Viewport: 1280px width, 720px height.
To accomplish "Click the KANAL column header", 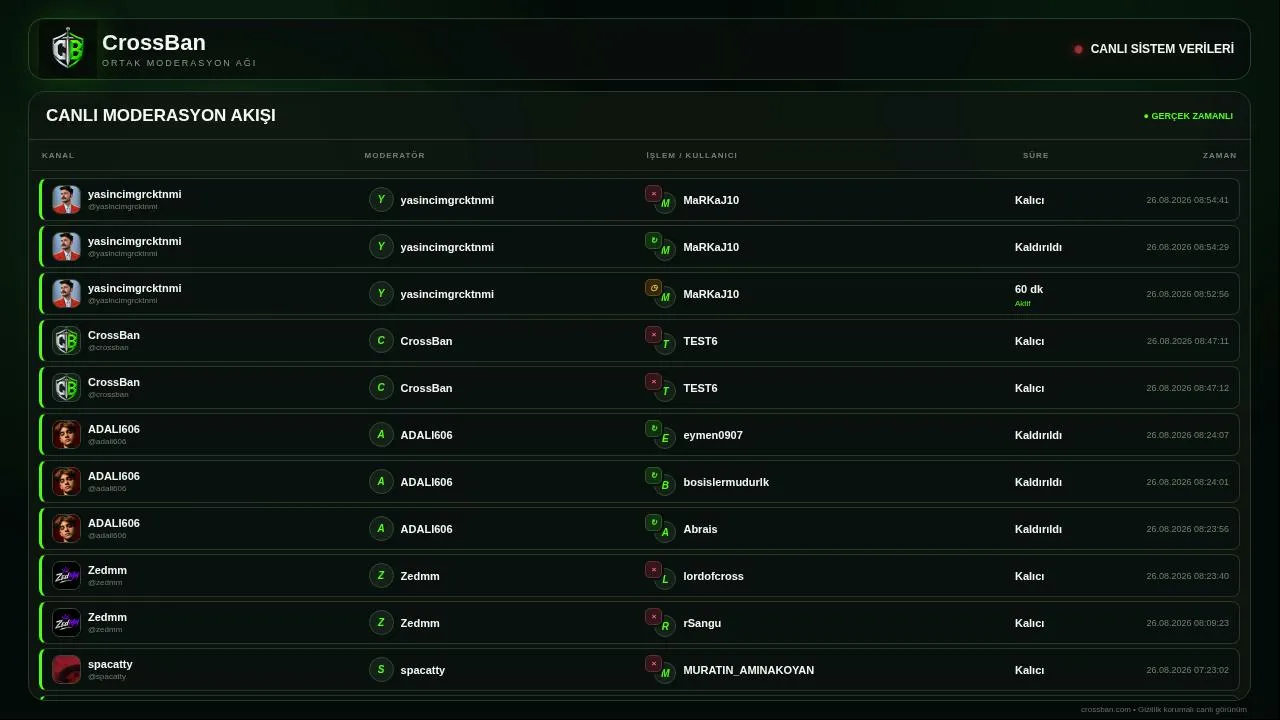I will click(58, 155).
